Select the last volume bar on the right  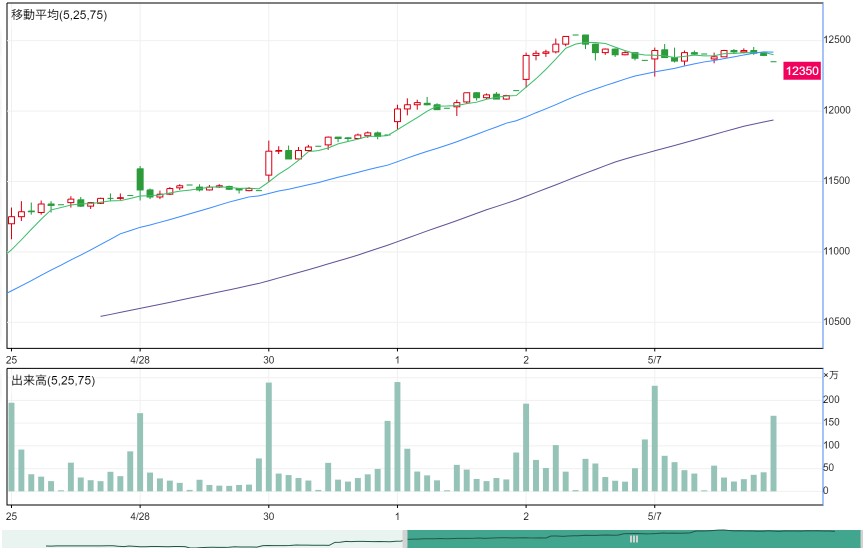point(773,453)
